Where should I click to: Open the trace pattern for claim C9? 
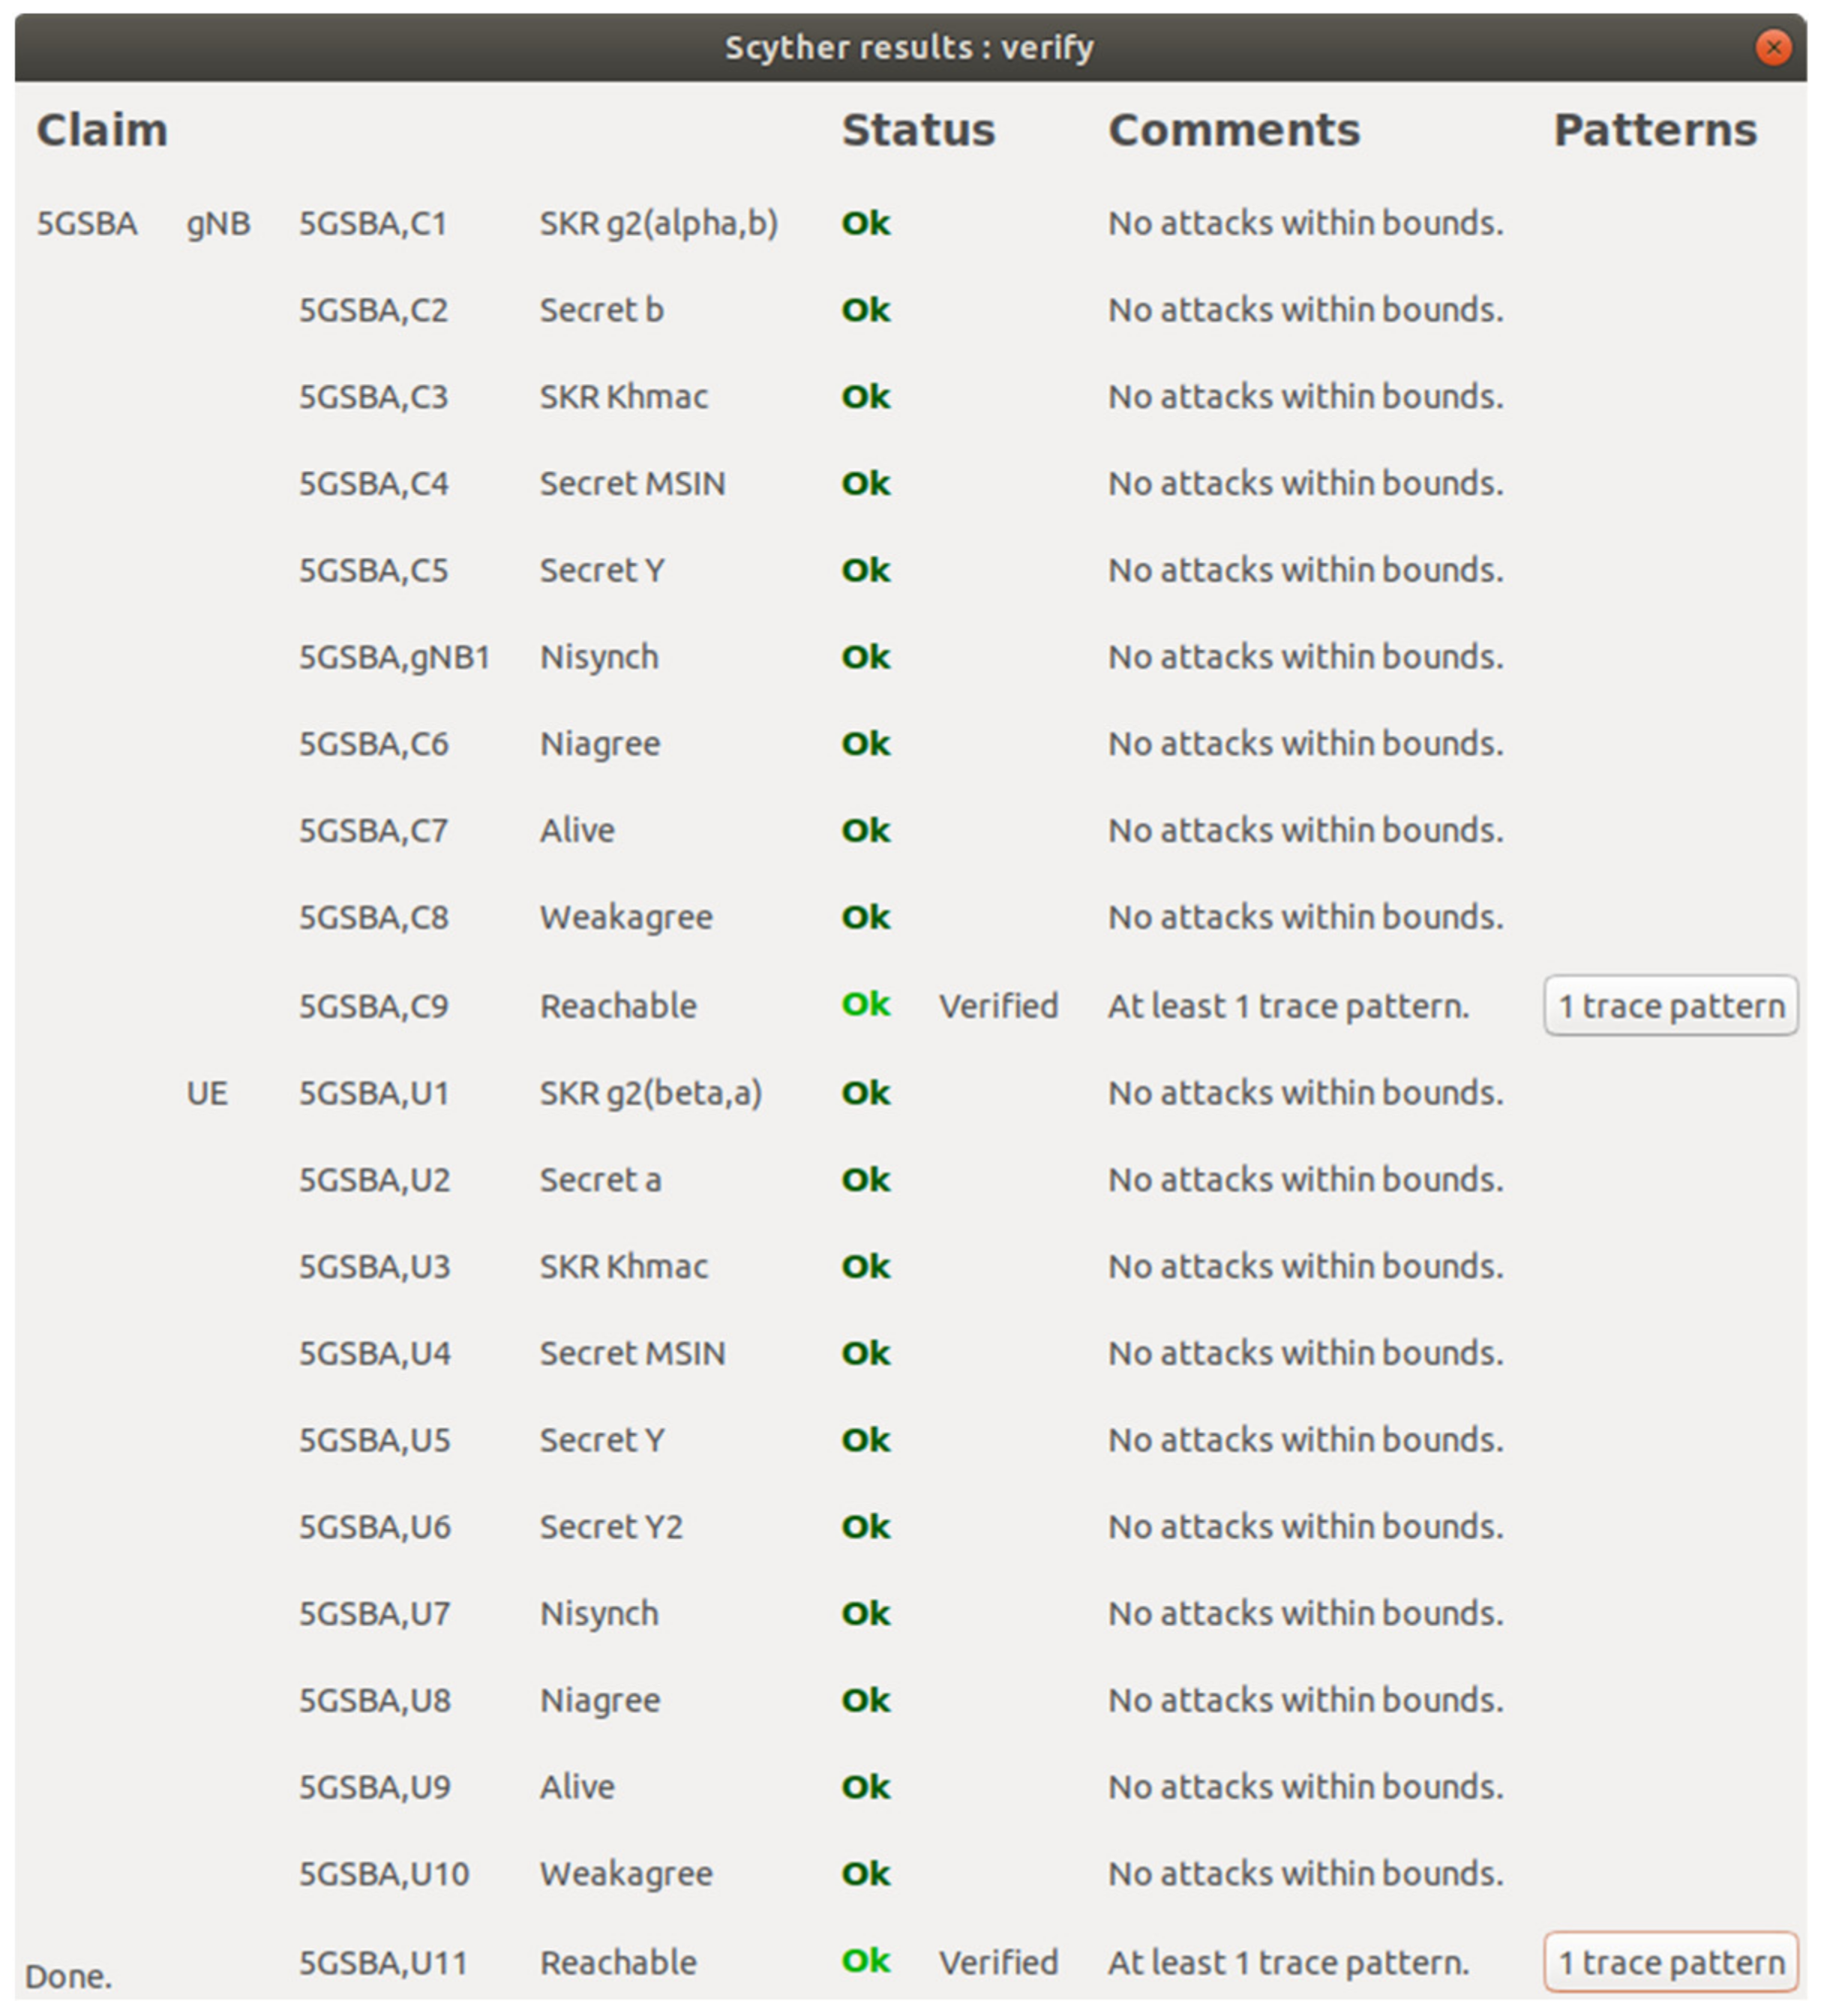click(x=1670, y=1005)
